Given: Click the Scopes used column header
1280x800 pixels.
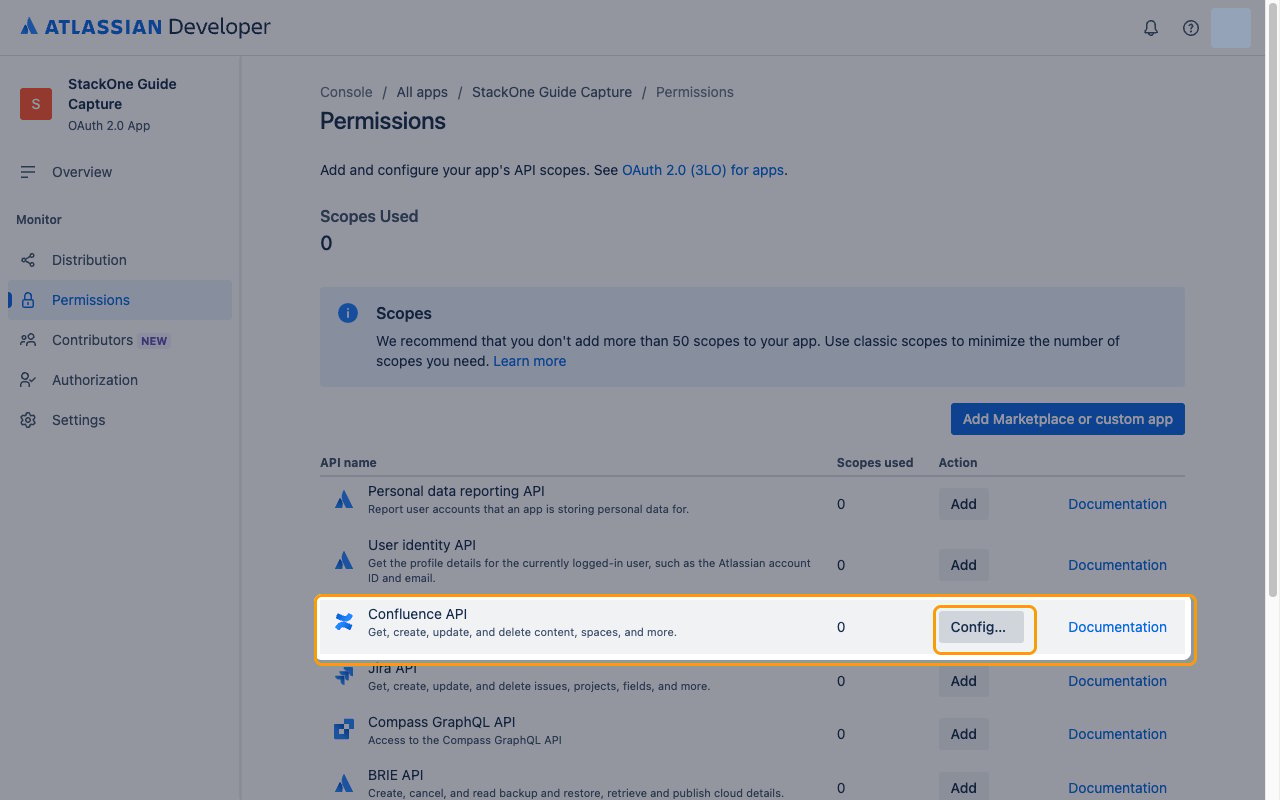Looking at the screenshot, I should point(875,462).
